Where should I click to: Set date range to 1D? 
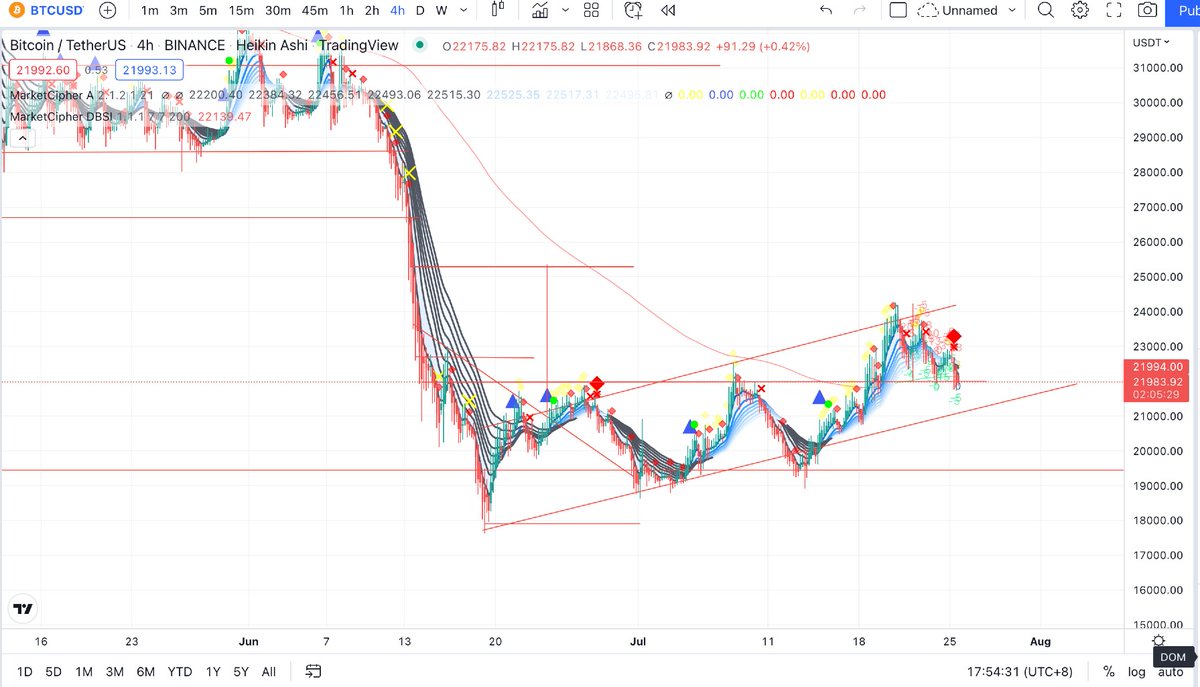tap(25, 671)
